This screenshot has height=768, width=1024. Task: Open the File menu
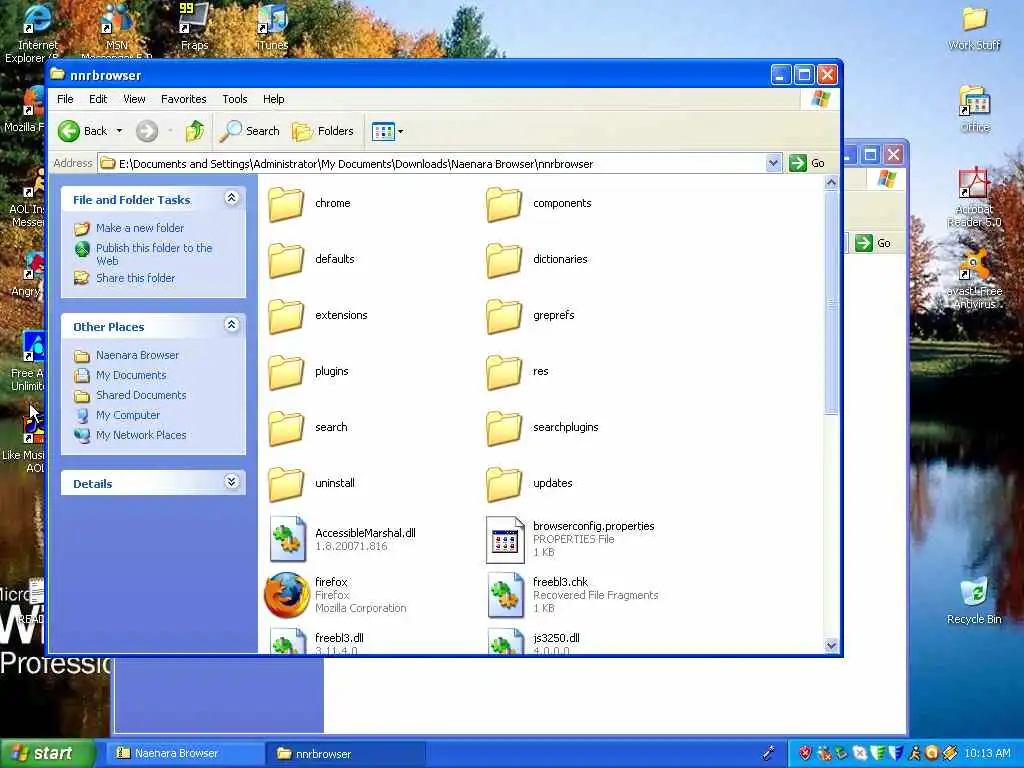65,99
